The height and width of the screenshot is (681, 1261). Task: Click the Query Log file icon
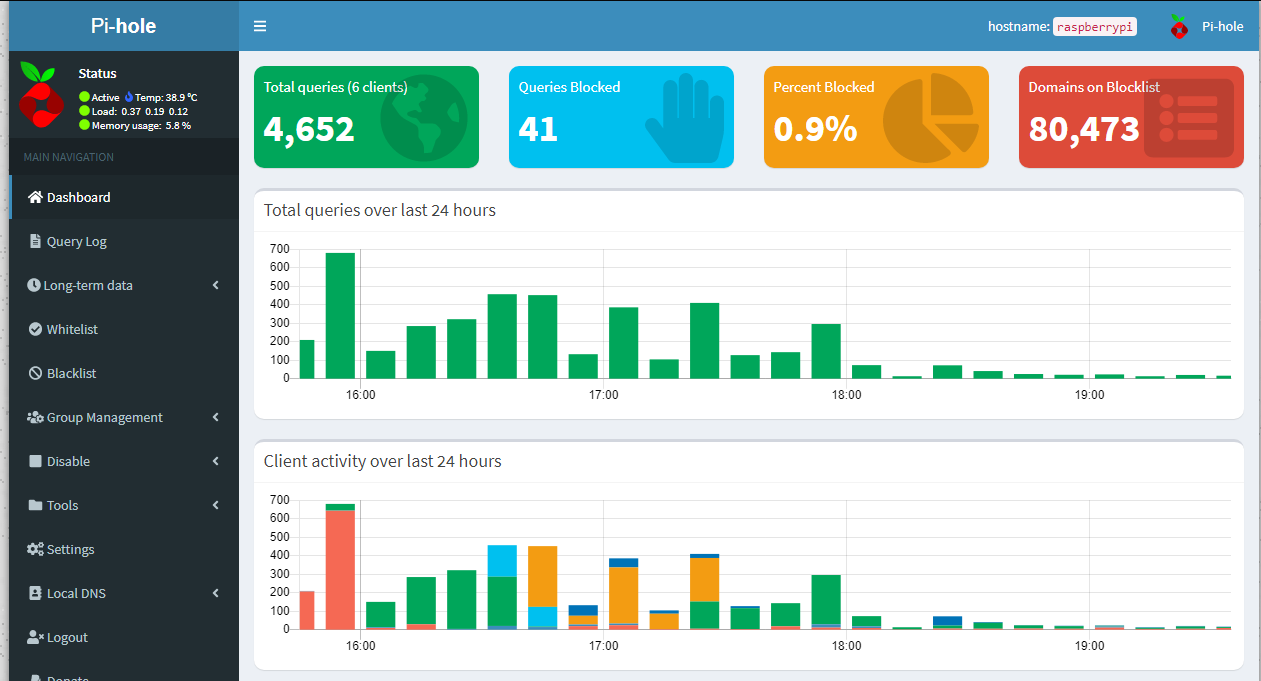[x=36, y=241]
